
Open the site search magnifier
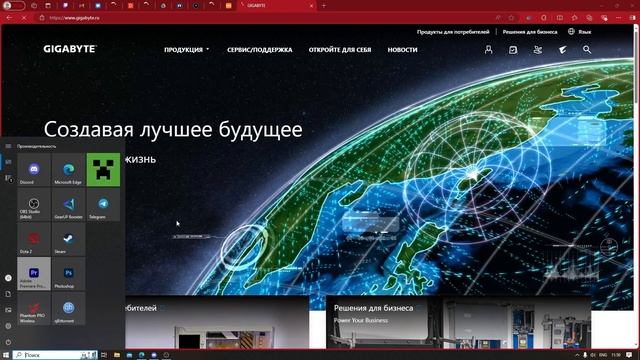coord(587,50)
